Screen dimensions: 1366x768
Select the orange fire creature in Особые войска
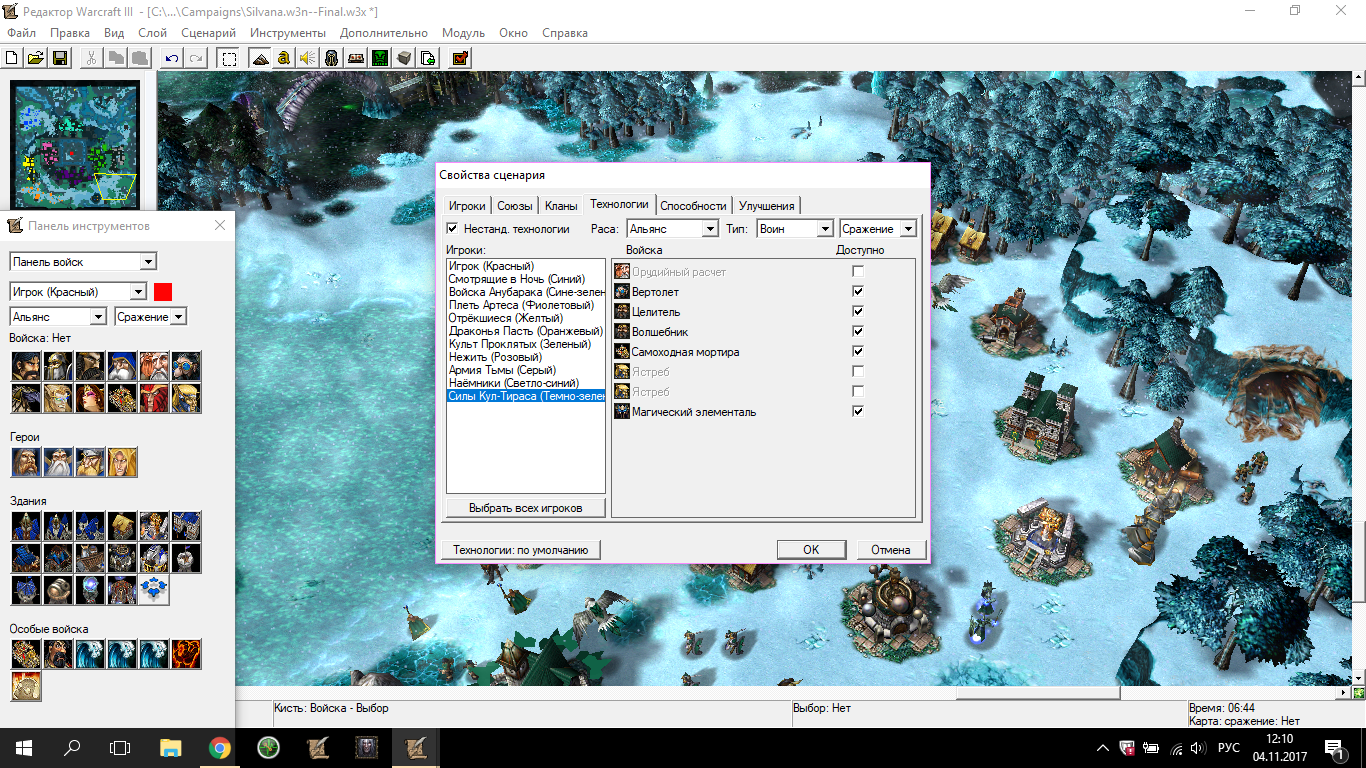186,654
